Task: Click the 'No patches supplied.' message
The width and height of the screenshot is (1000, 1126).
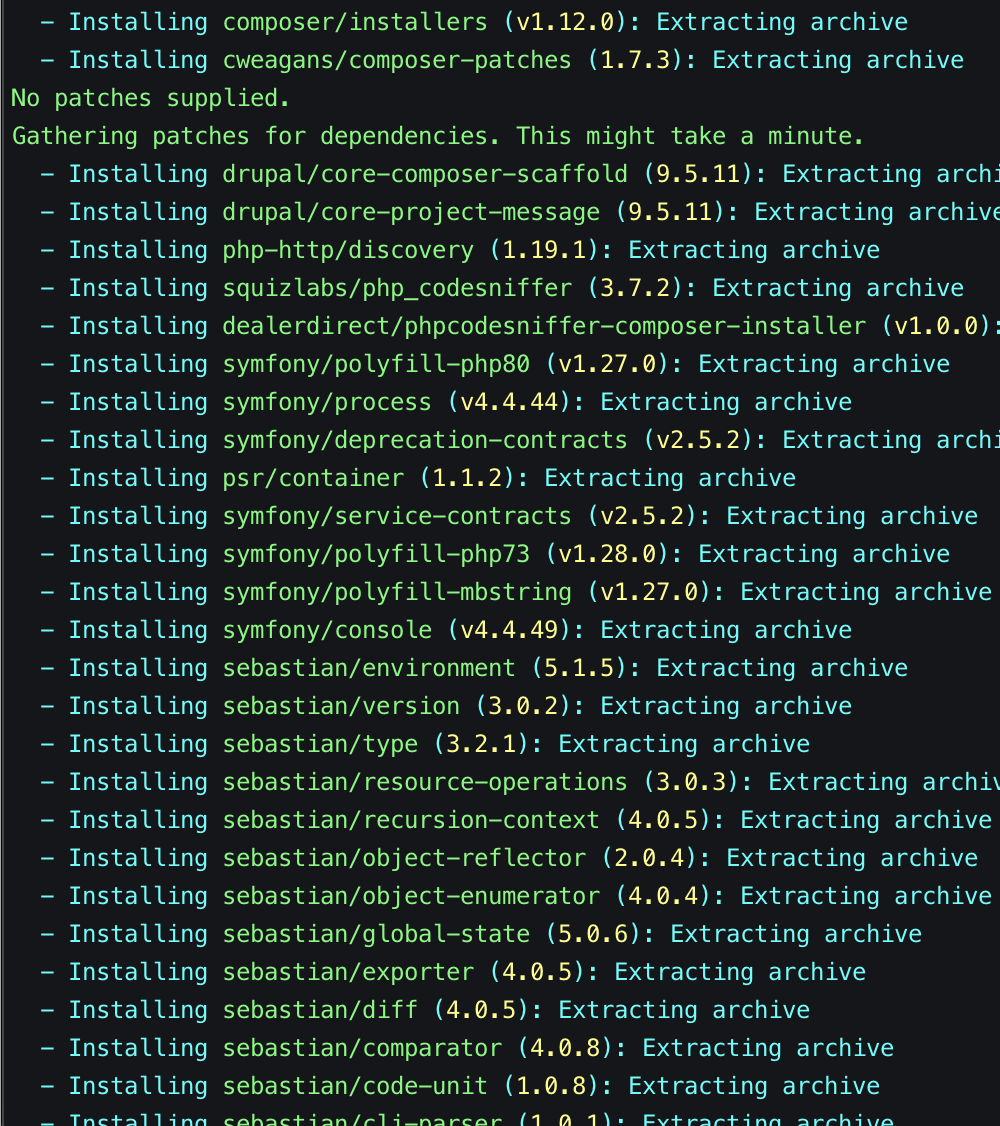Action: [x=148, y=97]
